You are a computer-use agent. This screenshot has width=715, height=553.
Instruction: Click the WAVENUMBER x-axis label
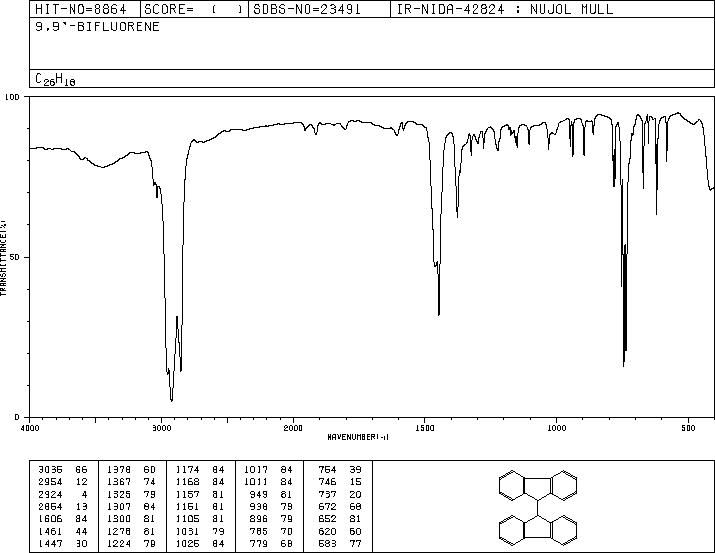click(358, 437)
